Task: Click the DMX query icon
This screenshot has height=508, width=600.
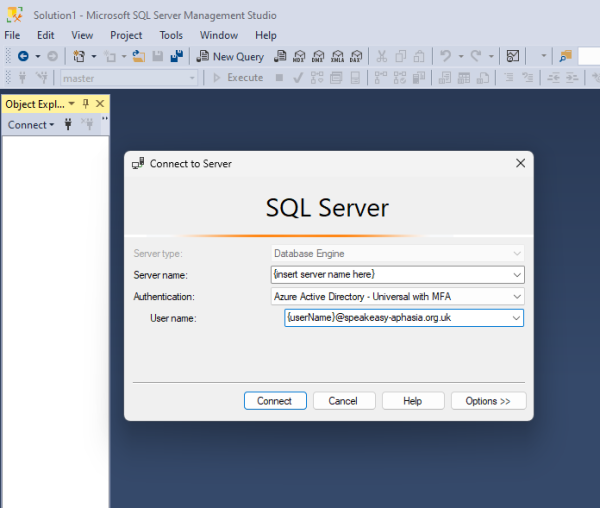Action: pyautogui.click(x=318, y=57)
